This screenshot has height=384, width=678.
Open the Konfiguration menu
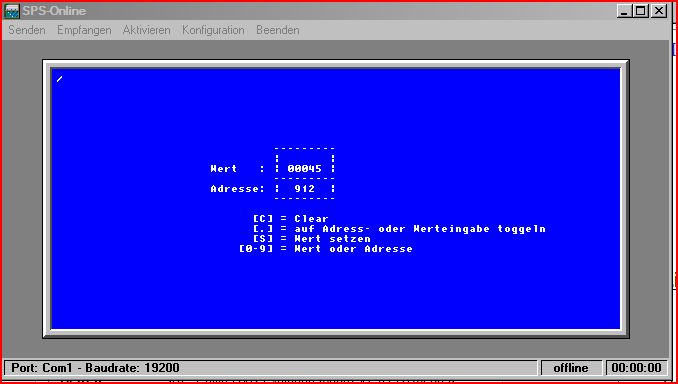point(213,30)
